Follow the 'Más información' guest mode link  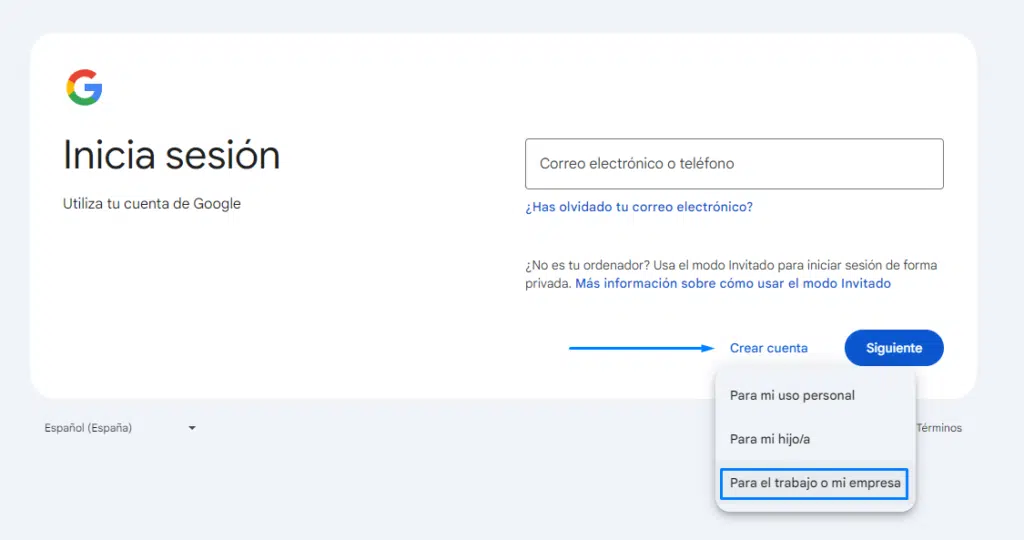pyautogui.click(x=732, y=283)
